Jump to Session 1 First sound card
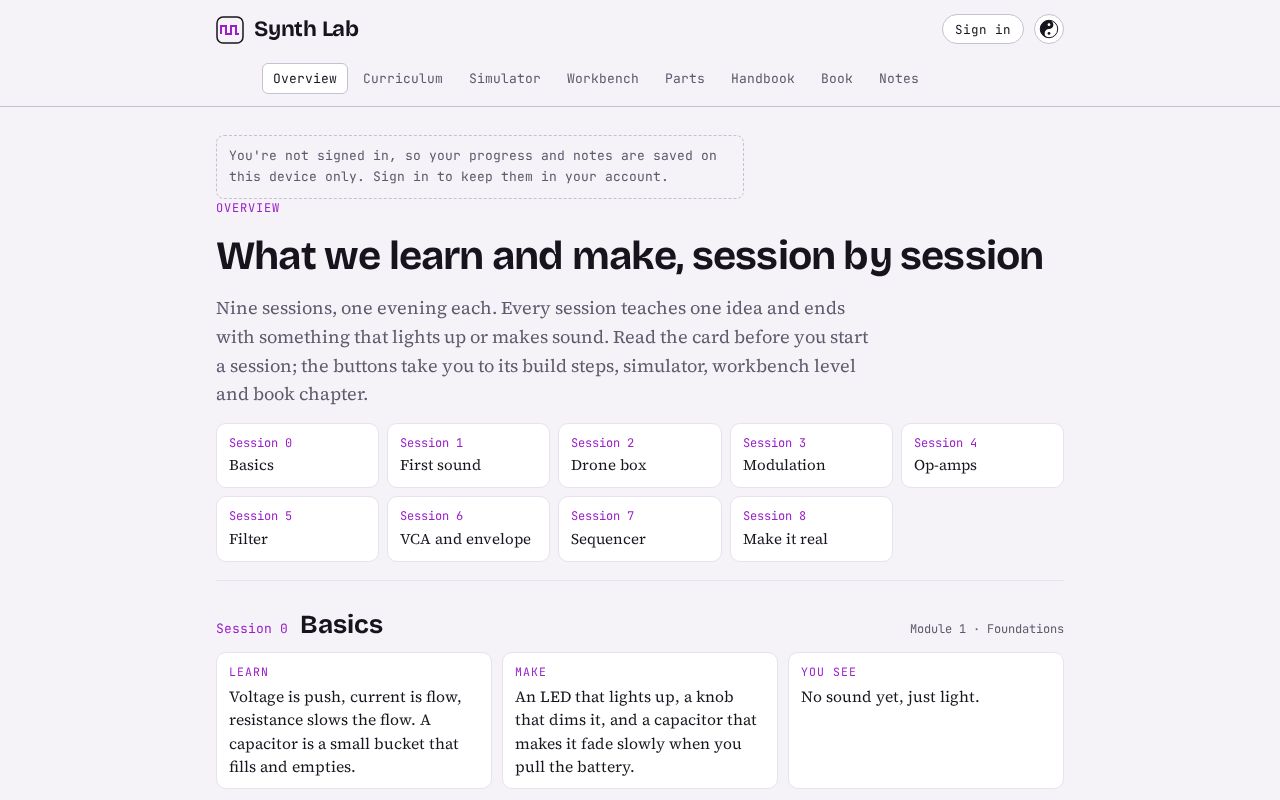1280x800 pixels. [468, 455]
